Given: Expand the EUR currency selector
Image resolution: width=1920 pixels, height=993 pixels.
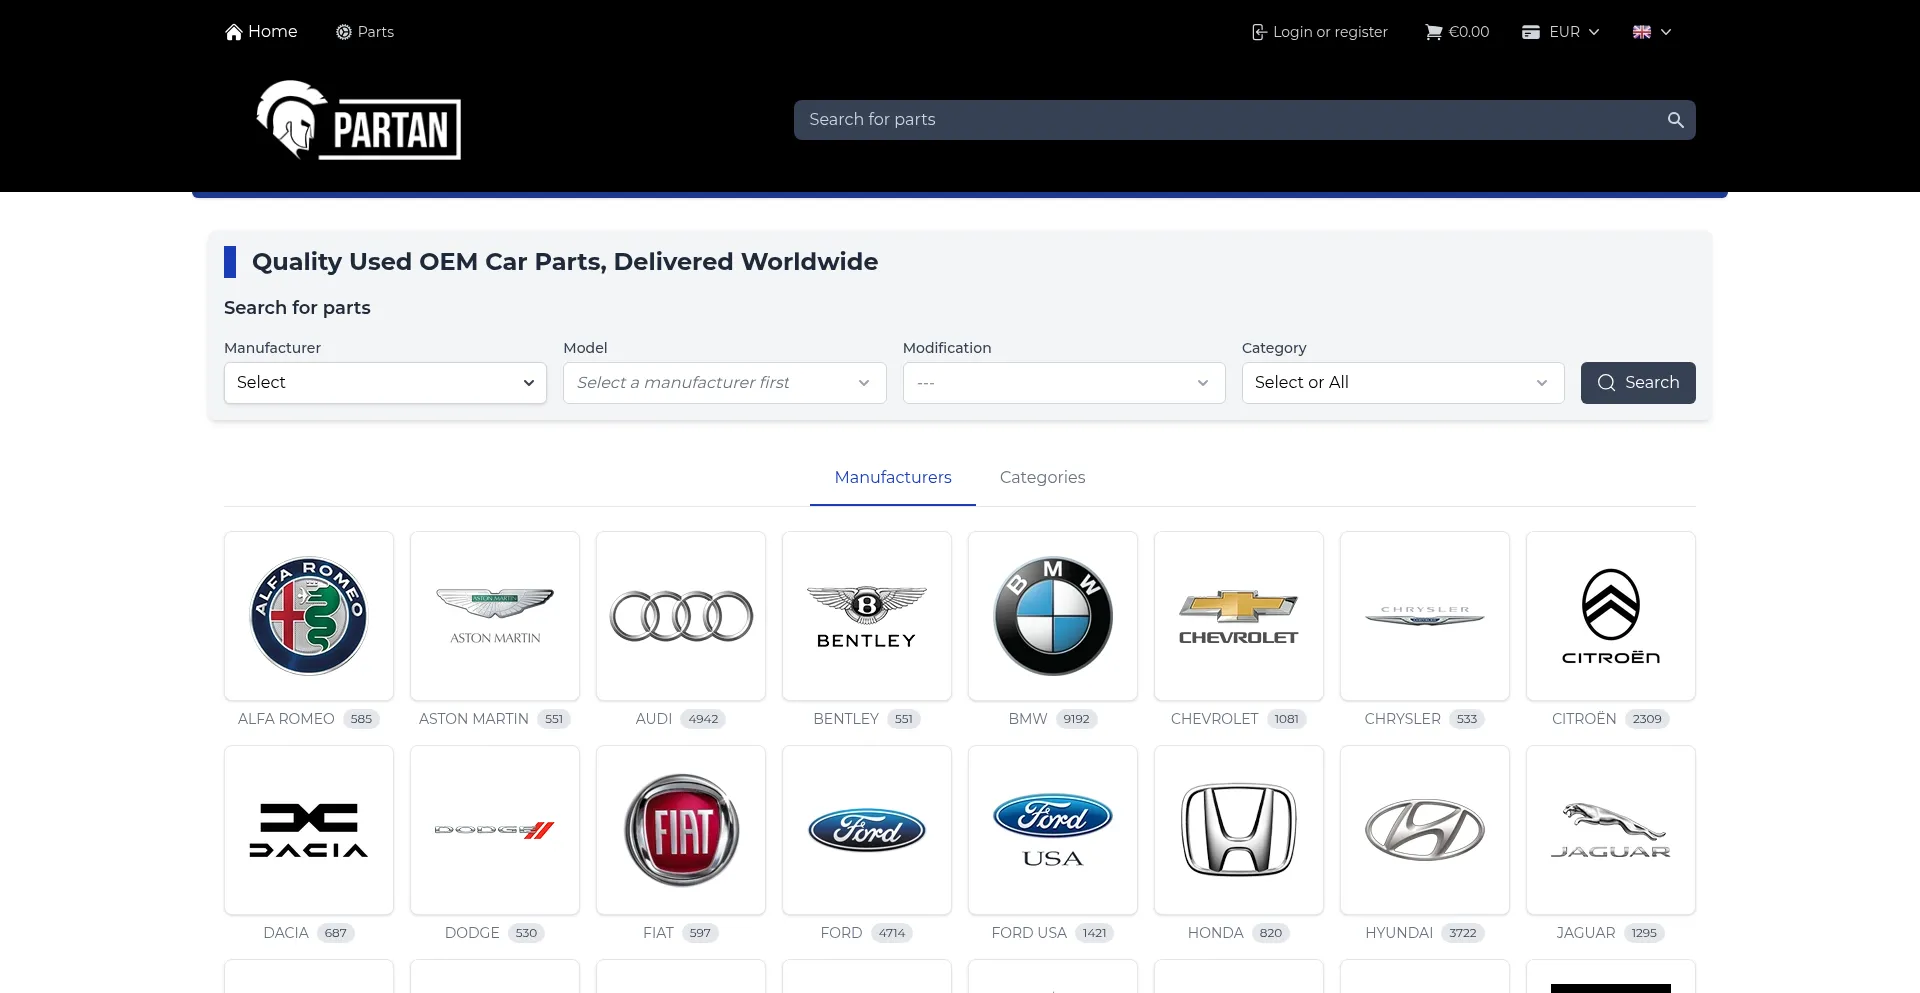Looking at the screenshot, I should (x=1561, y=32).
